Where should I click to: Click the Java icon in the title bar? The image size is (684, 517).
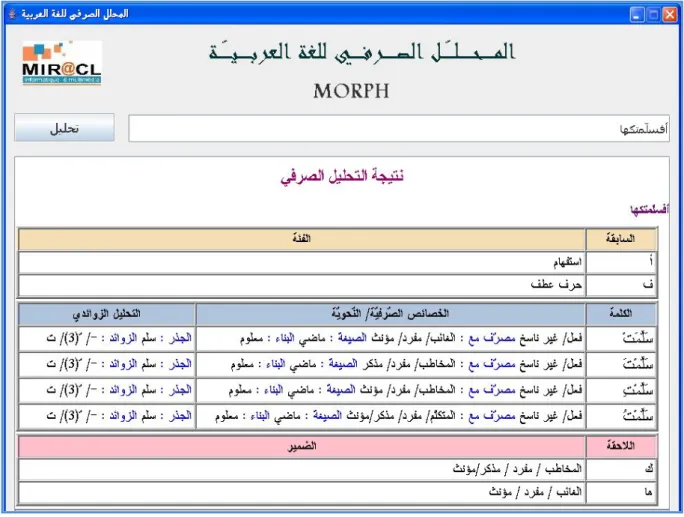tap(12, 14)
